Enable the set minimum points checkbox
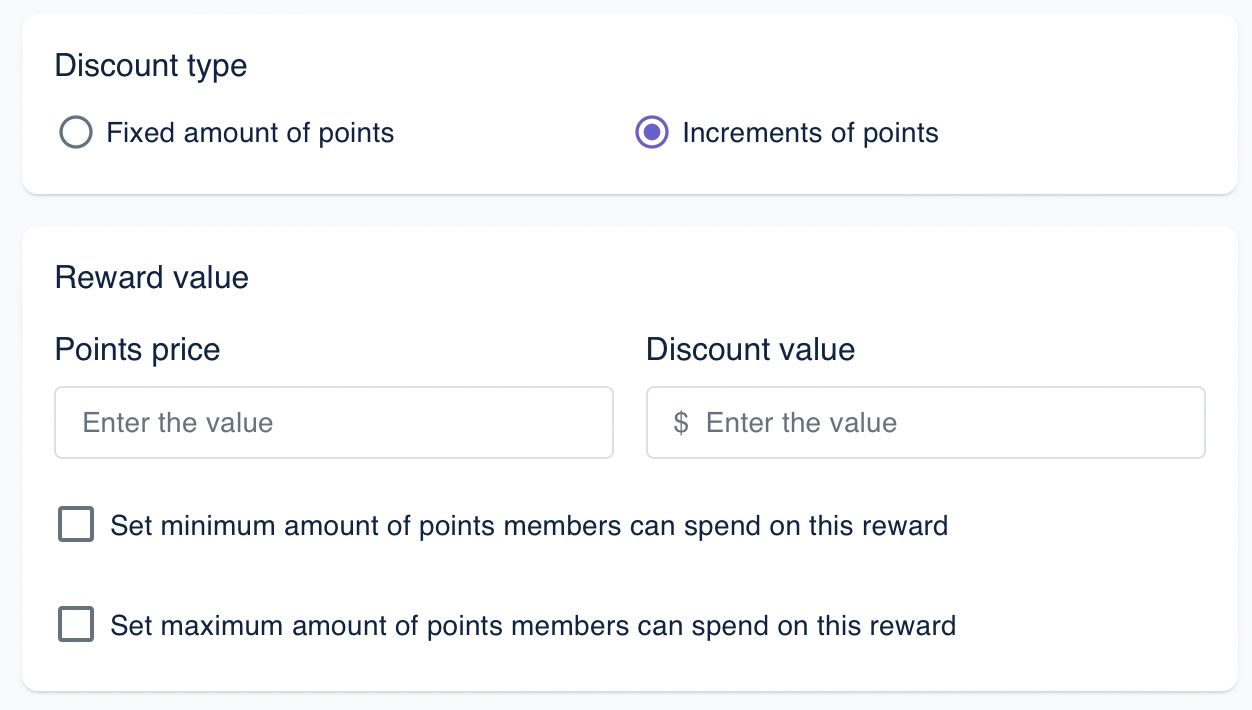1252x710 pixels. 76,525
